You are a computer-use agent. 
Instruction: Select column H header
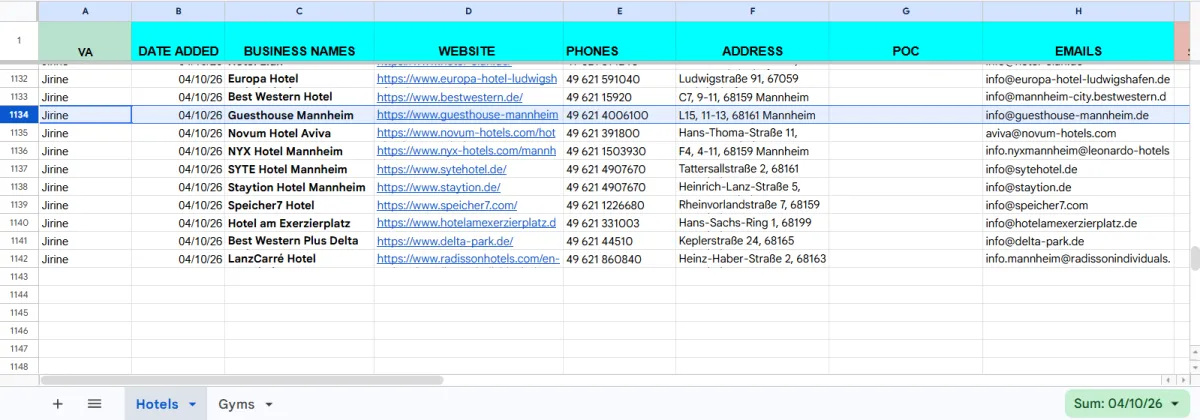click(x=1078, y=11)
